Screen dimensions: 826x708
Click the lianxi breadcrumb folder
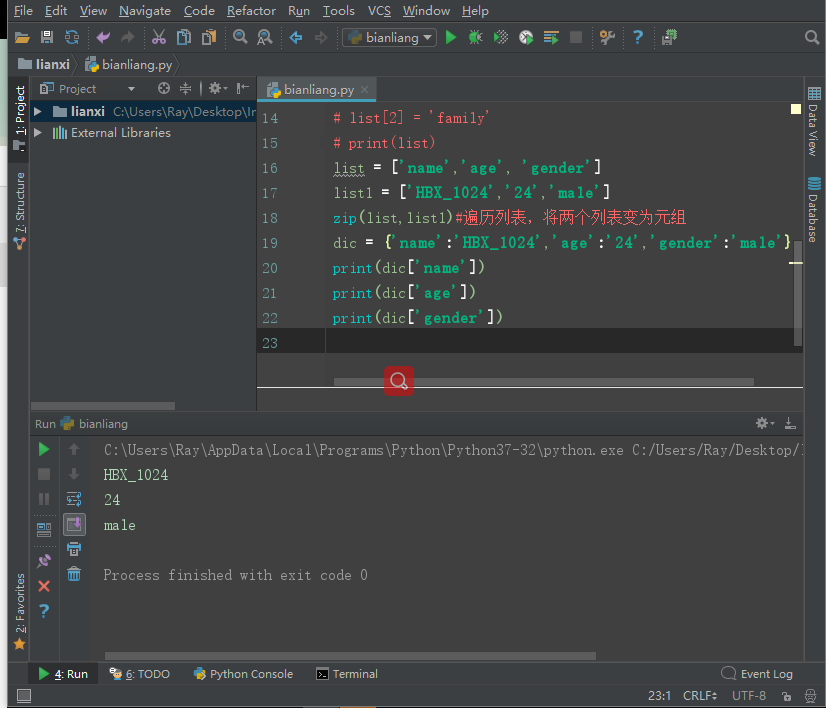pos(44,64)
